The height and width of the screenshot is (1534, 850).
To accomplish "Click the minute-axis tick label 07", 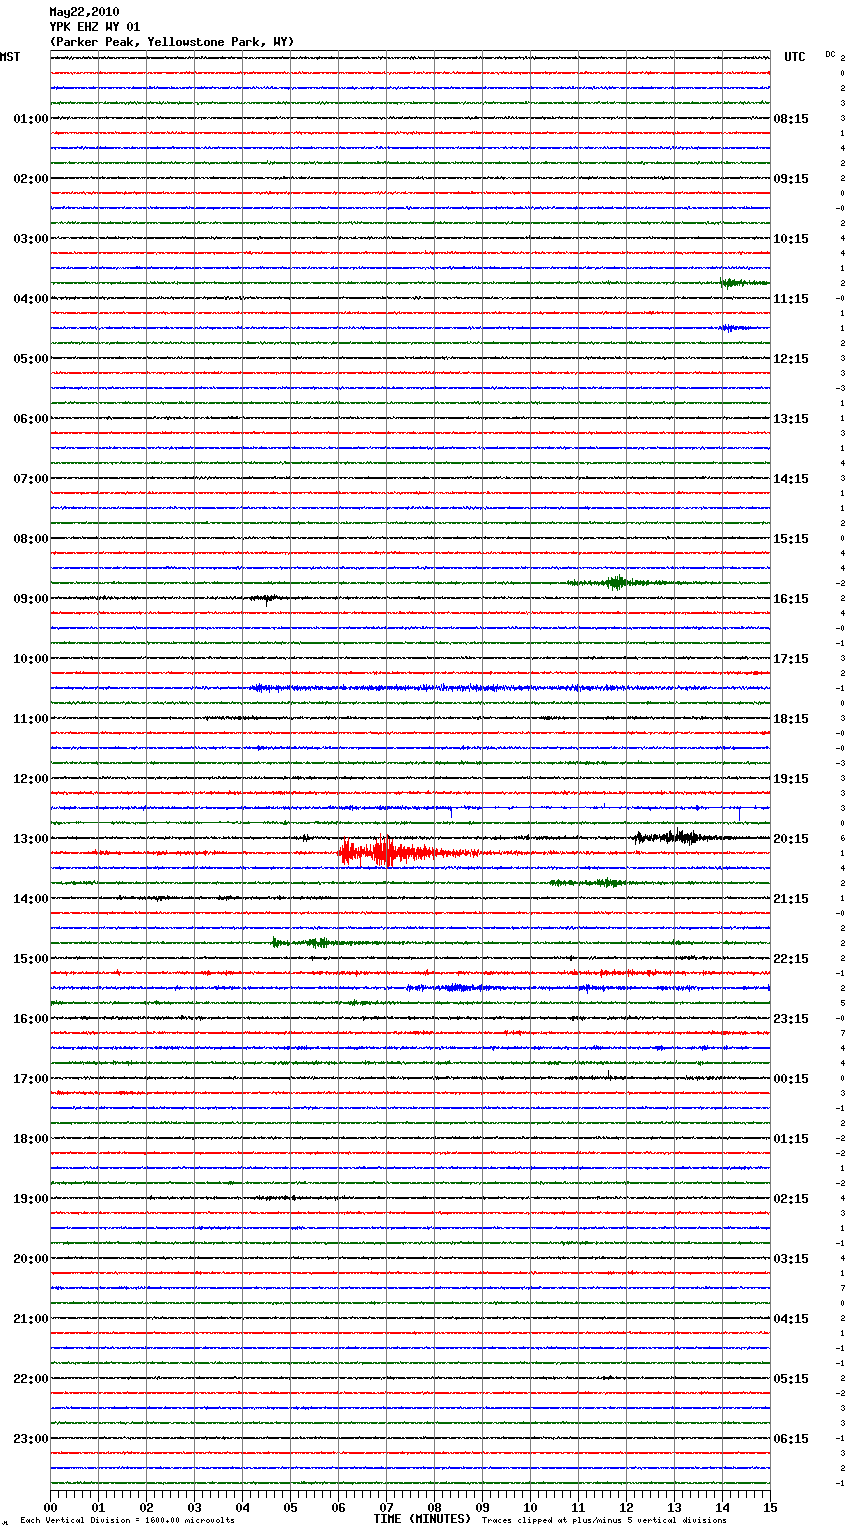I will (x=386, y=1507).
